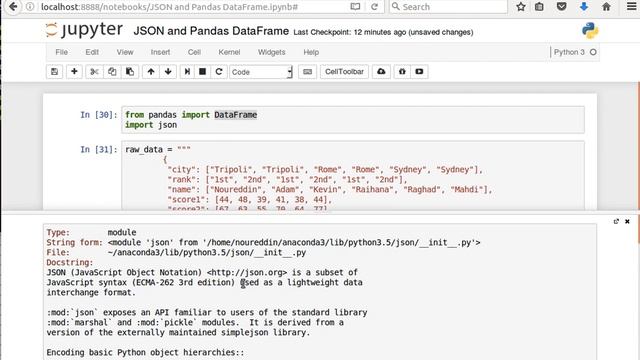Go back with the browser back arrow
This screenshot has height=360, width=640.
click(x=13, y=7)
